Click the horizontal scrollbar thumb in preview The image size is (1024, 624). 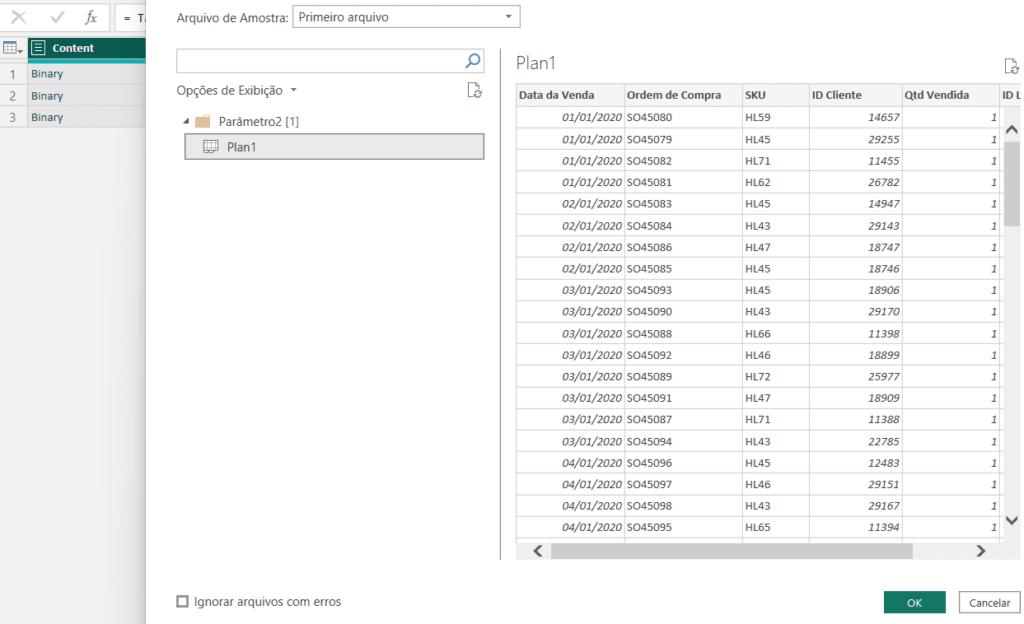point(731,551)
